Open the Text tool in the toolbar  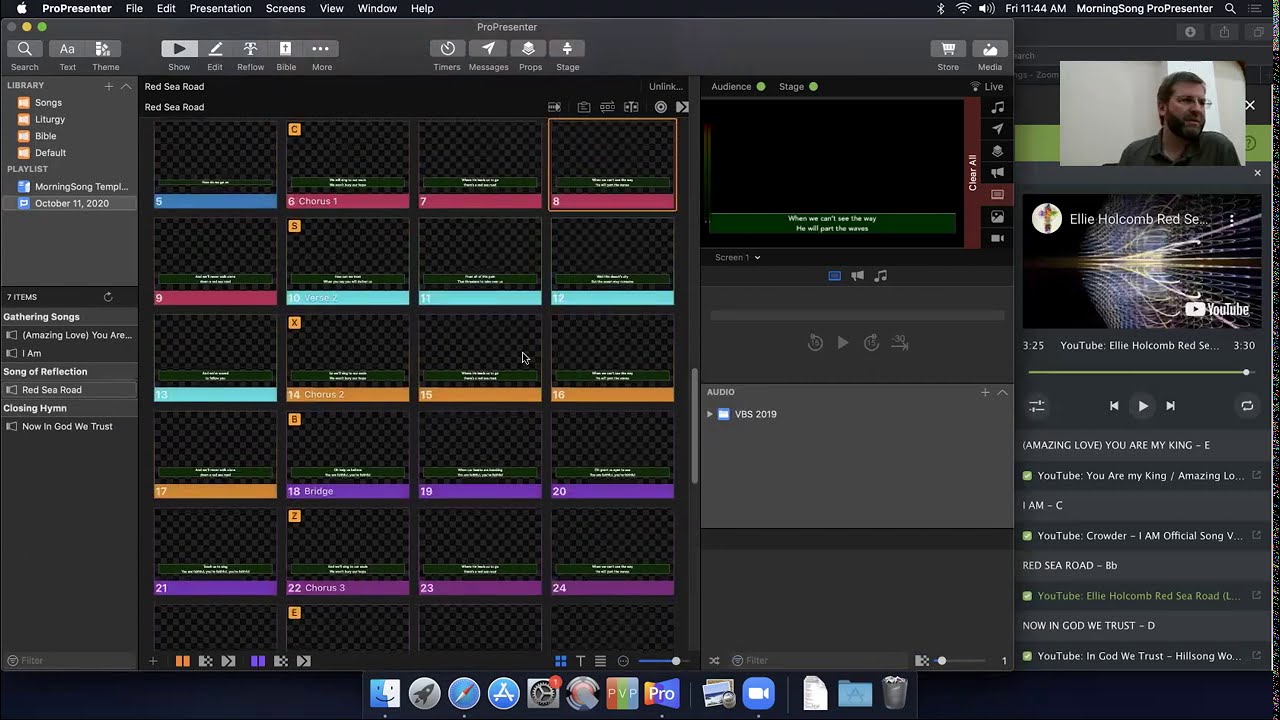[x=67, y=49]
